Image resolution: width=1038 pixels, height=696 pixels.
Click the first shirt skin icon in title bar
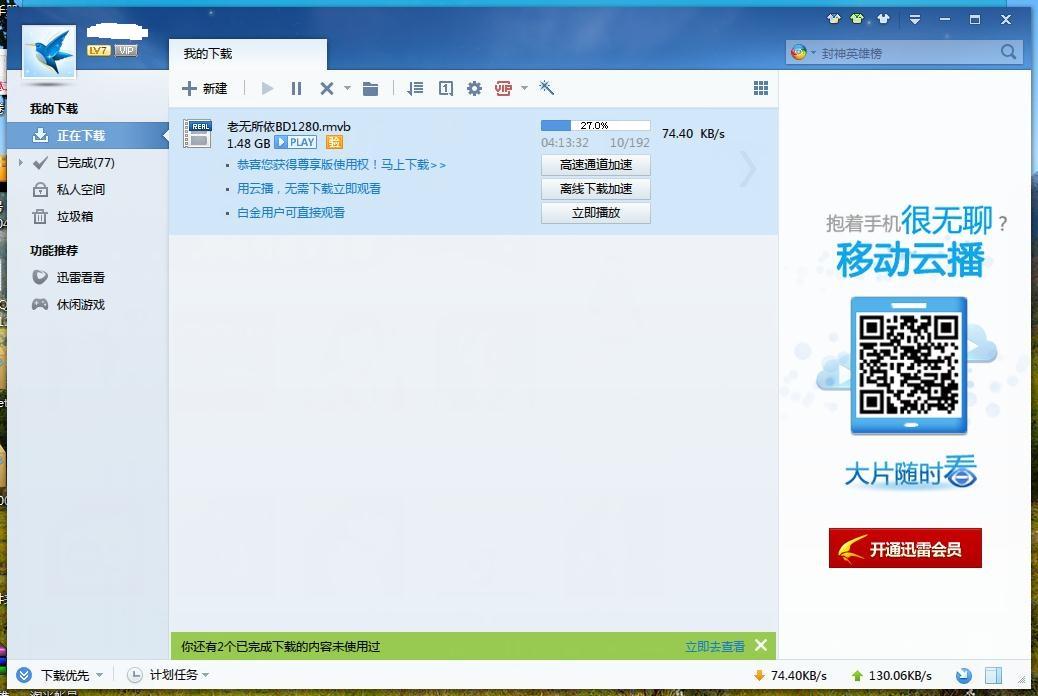coord(834,19)
